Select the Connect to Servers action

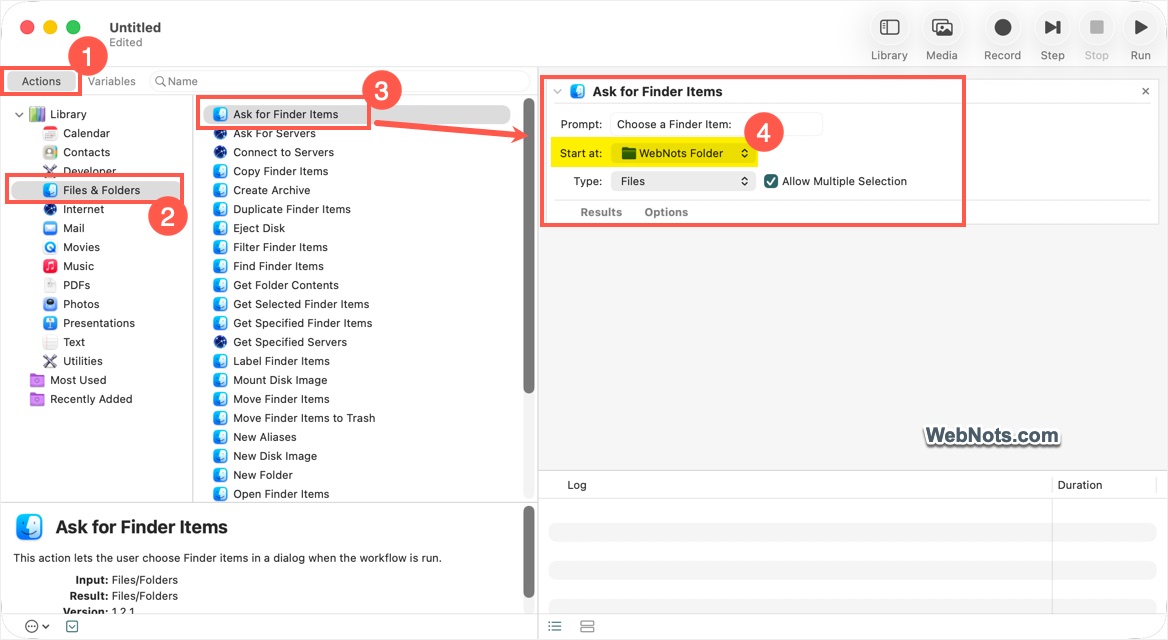[x=283, y=152]
